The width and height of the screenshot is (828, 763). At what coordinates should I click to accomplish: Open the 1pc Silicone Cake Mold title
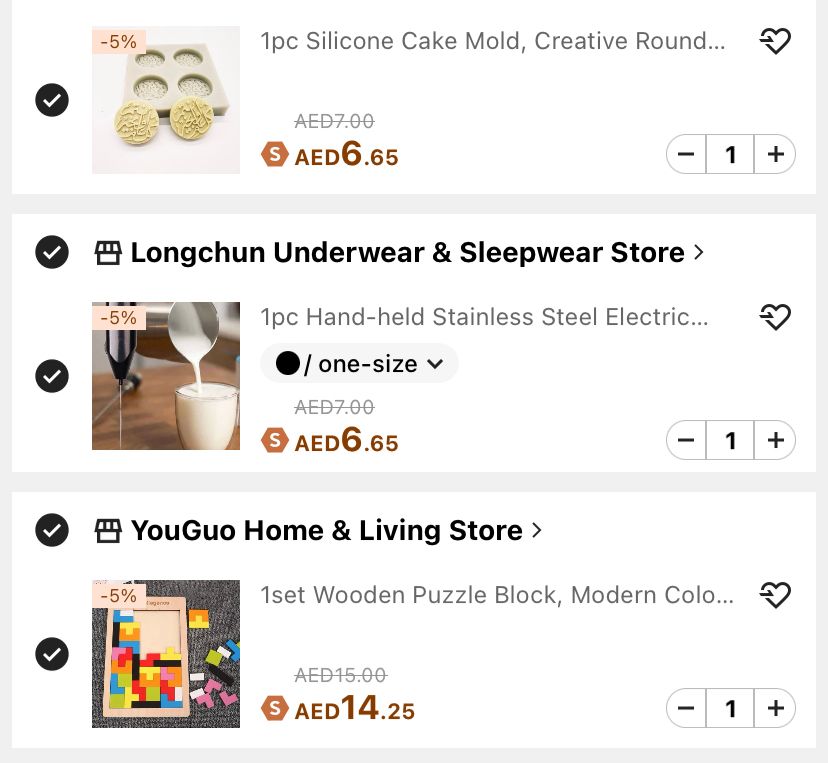click(x=492, y=42)
